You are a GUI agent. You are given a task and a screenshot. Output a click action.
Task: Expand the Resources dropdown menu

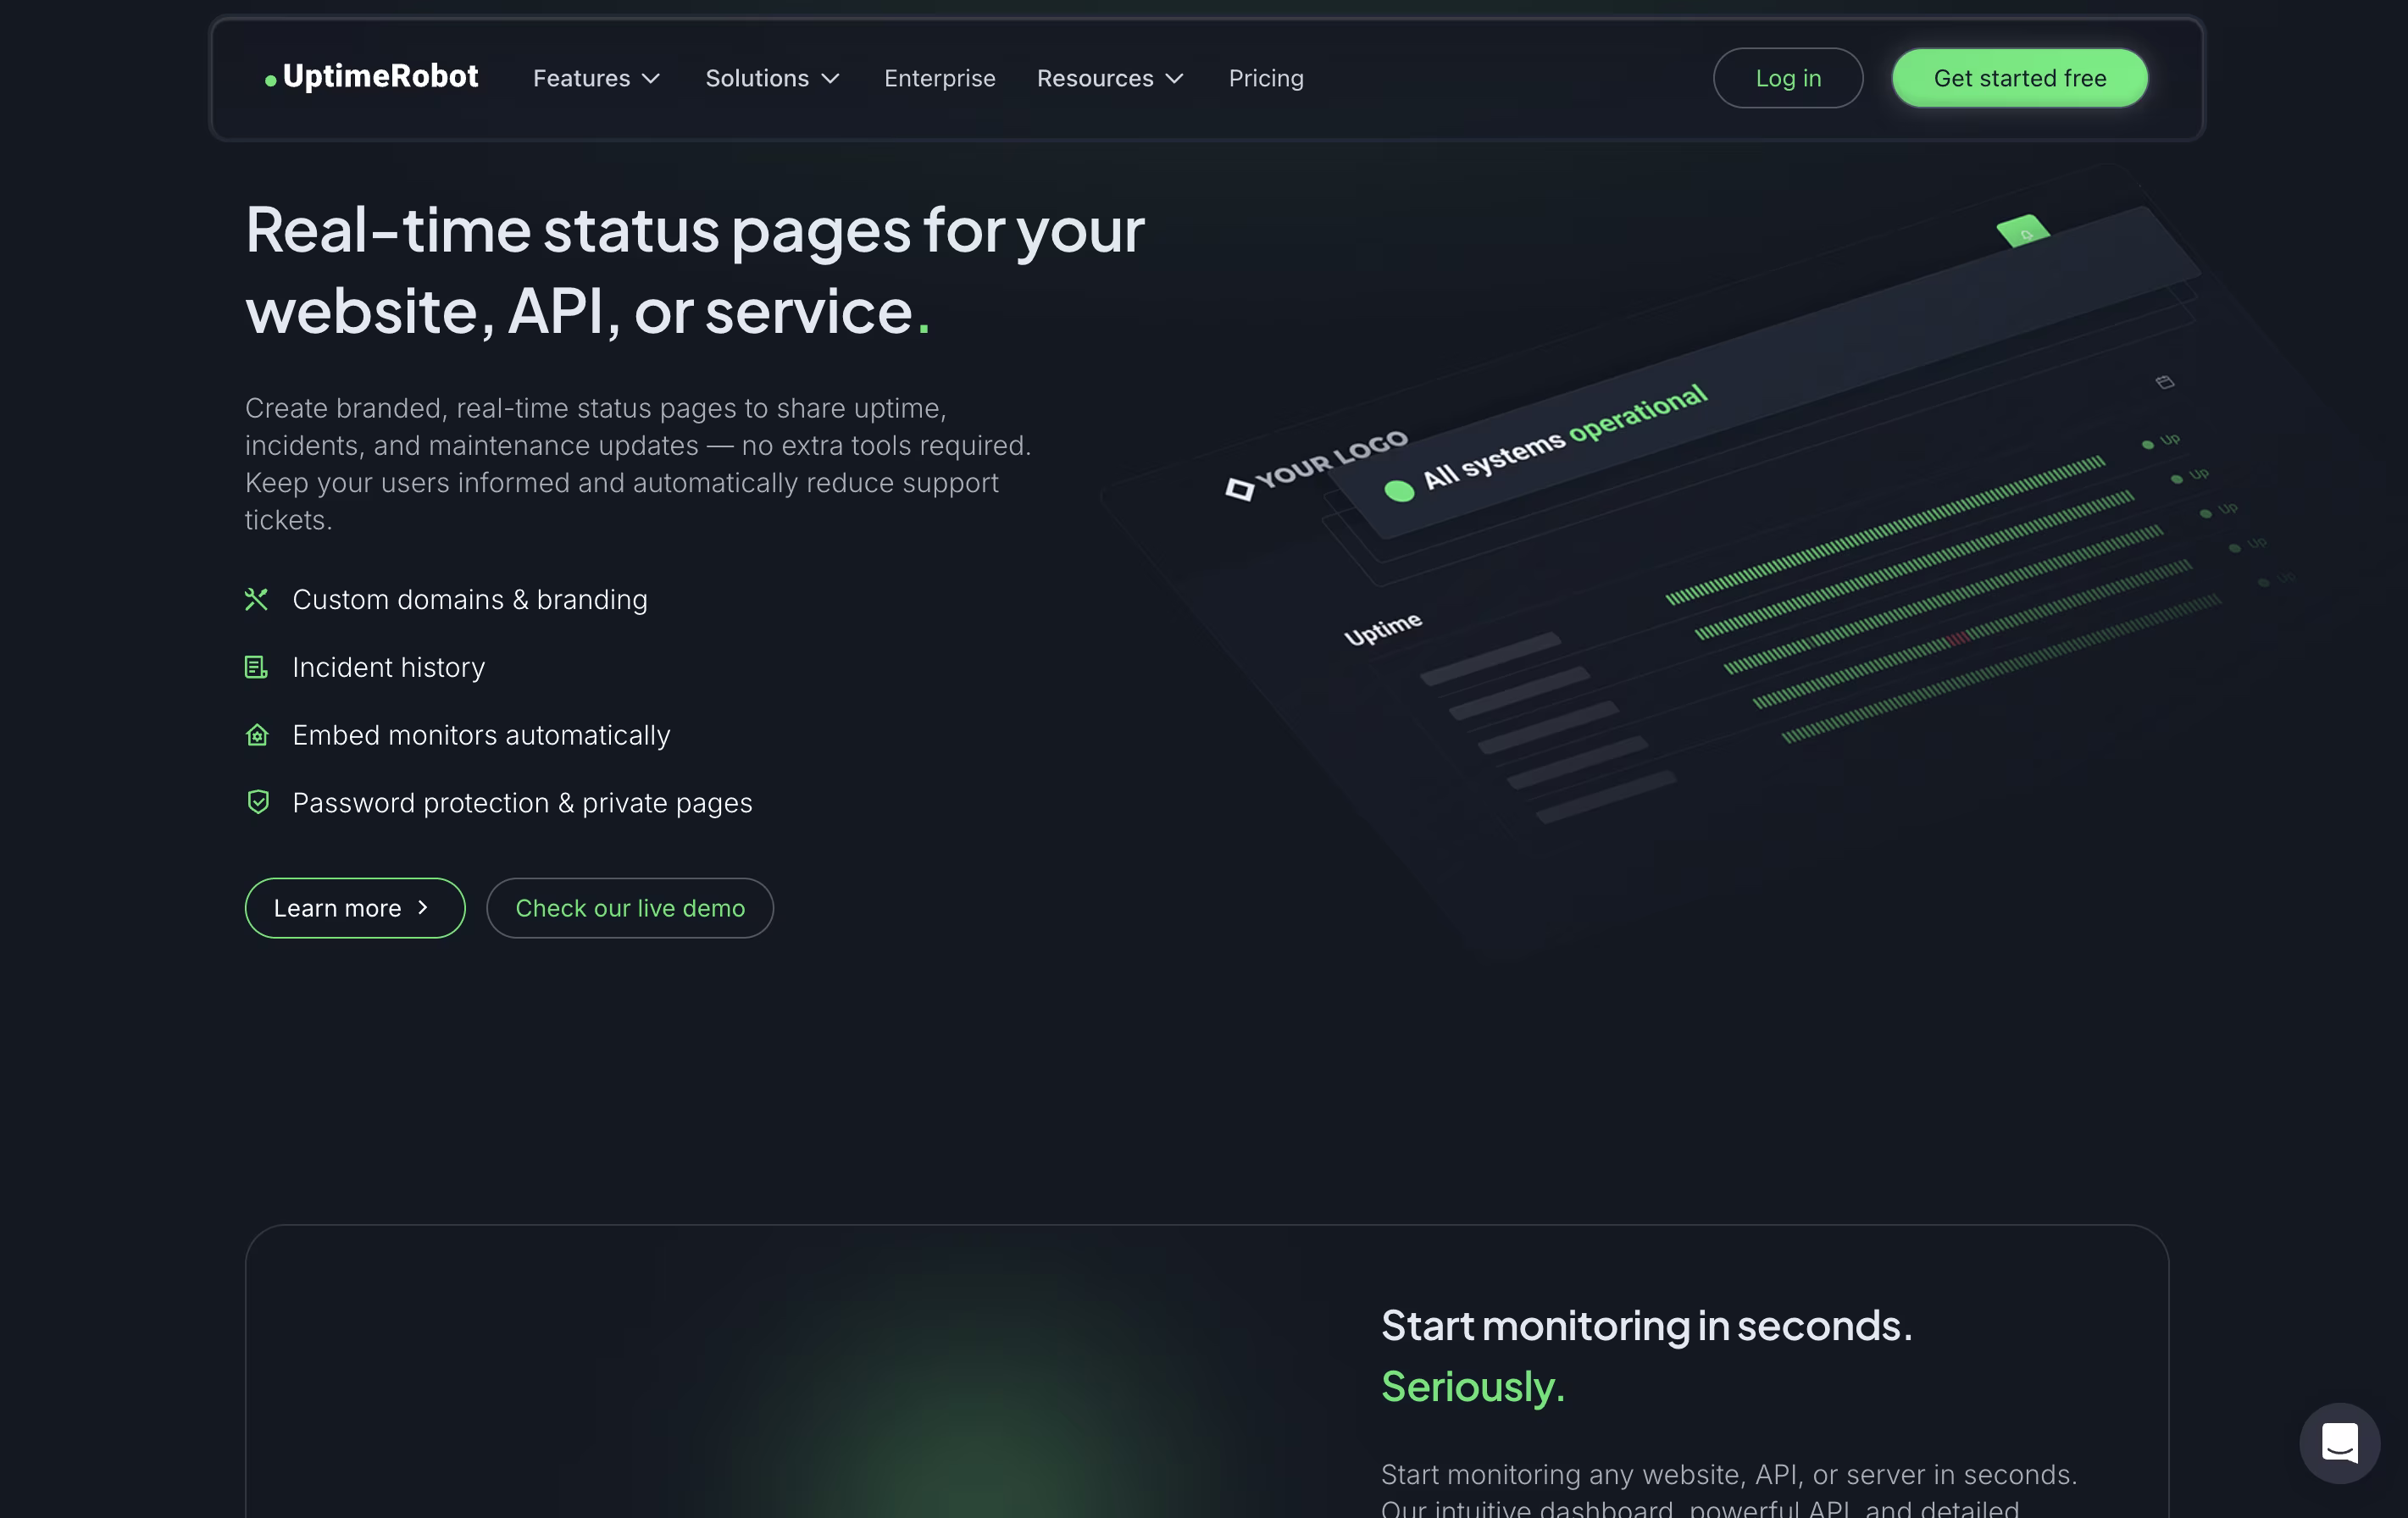(x=1110, y=78)
